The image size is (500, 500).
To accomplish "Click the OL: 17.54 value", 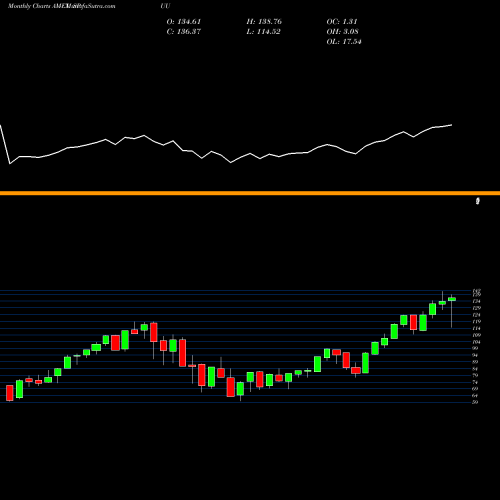I will point(344,42).
